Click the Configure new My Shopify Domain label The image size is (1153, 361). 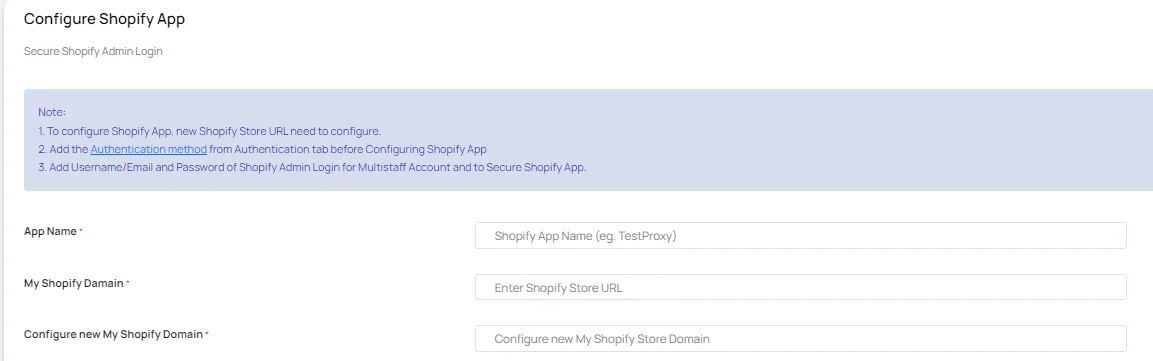[x=113, y=334]
